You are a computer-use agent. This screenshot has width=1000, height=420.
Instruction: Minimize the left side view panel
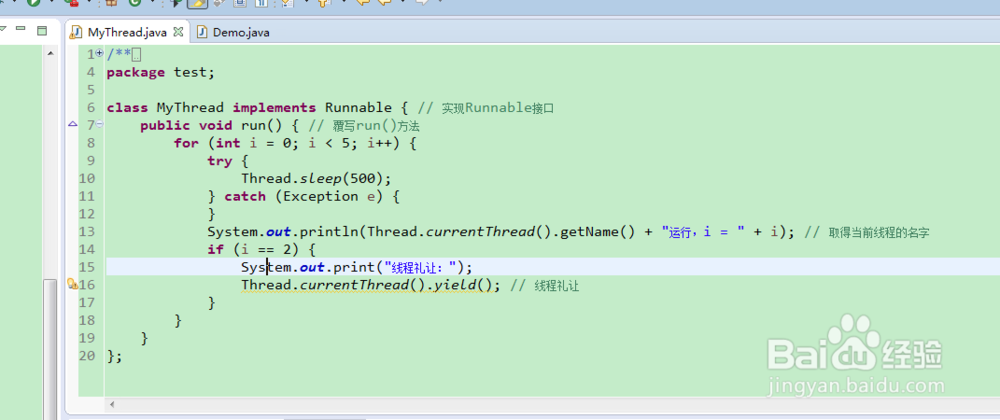[20, 29]
